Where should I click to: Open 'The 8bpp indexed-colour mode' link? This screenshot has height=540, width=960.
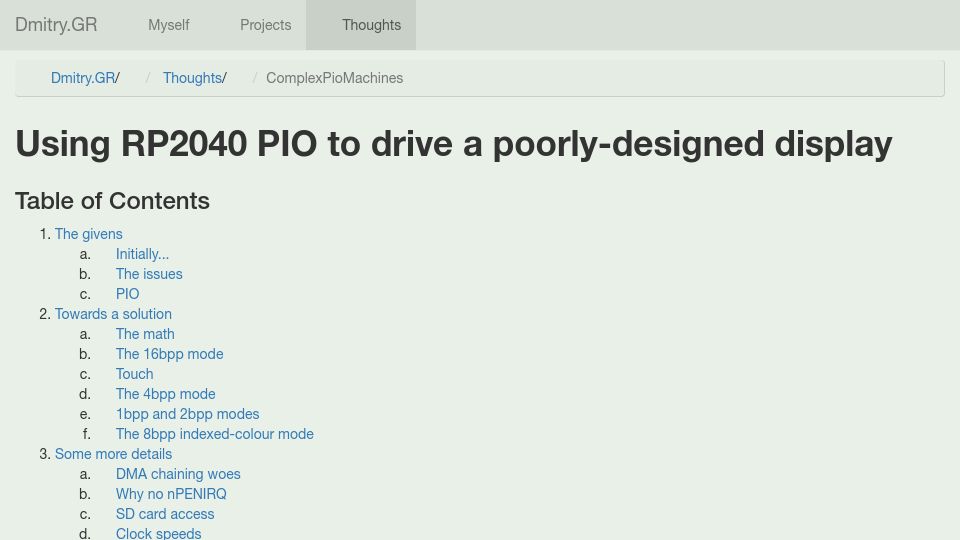tap(214, 434)
